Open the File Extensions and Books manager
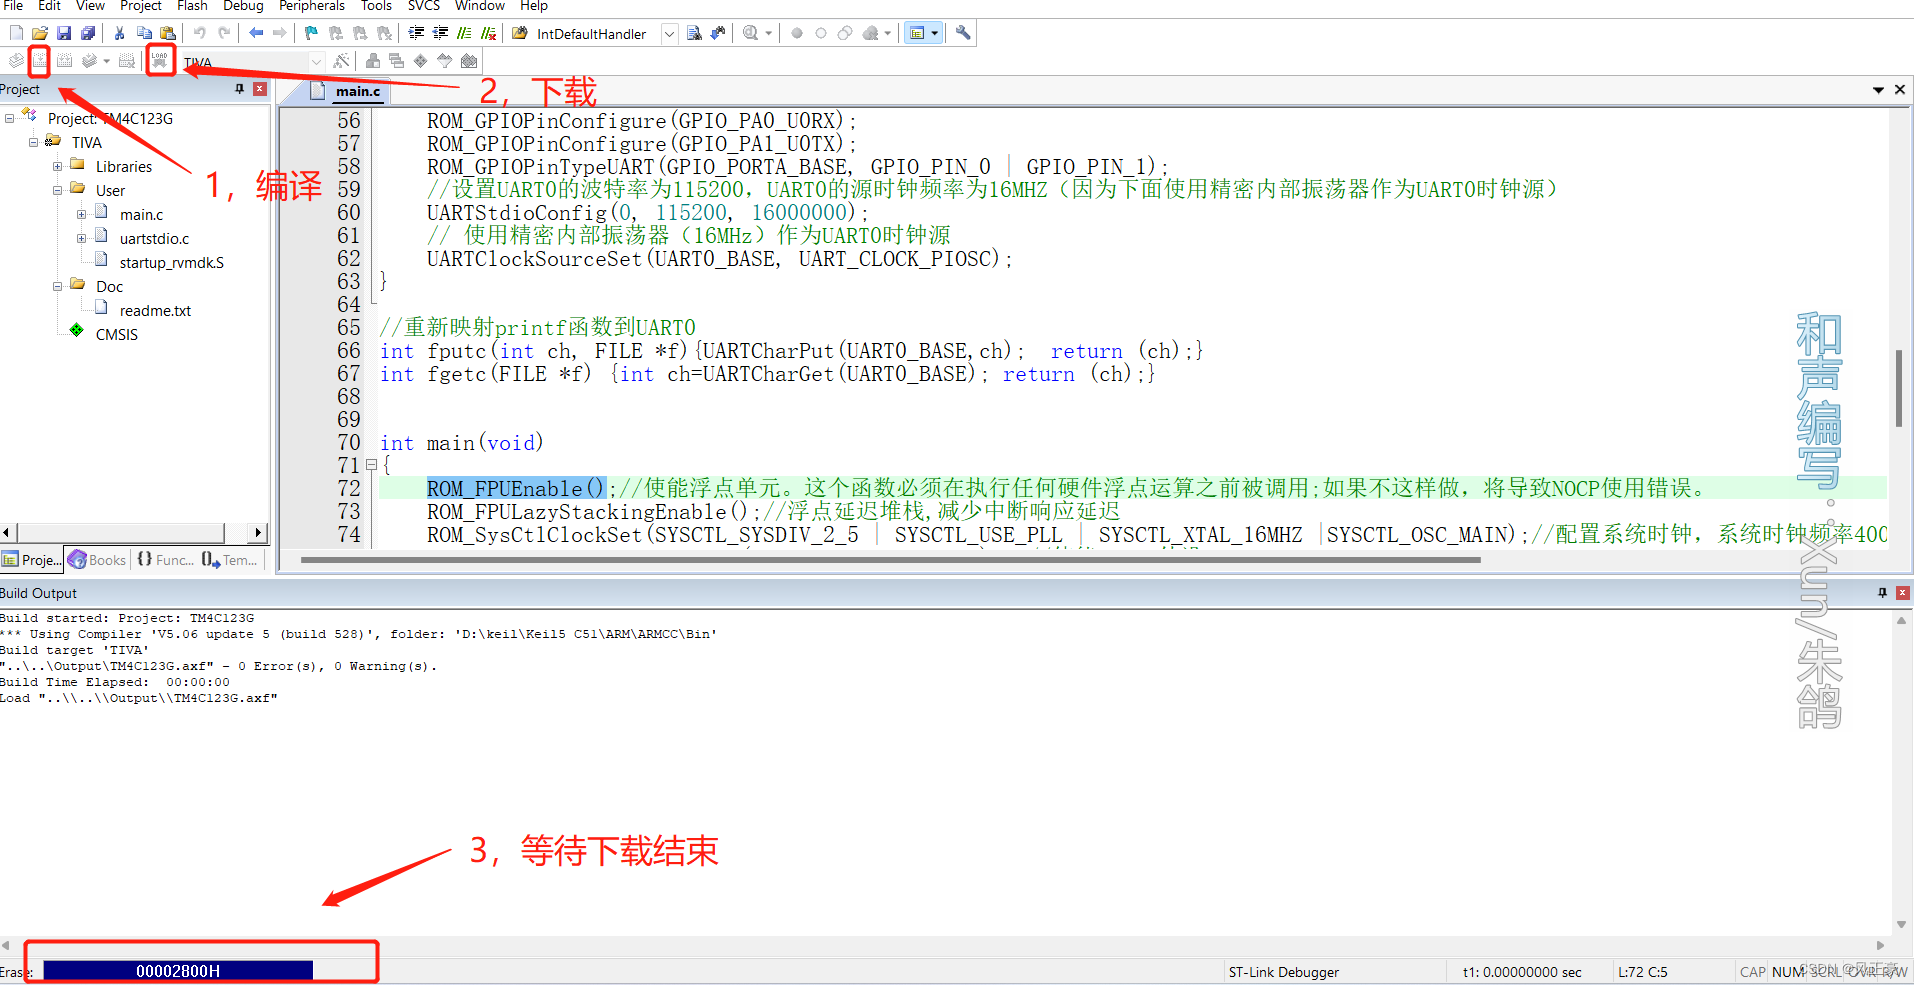This screenshot has height=985, width=1914. (x=372, y=61)
